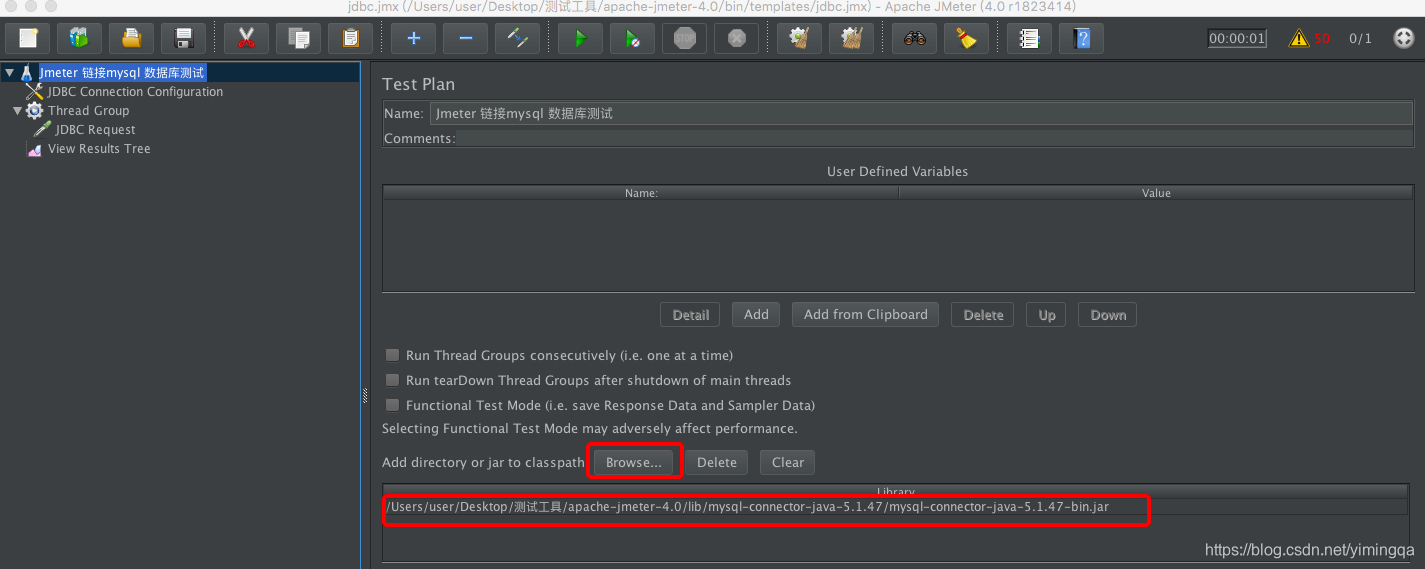
Task: Click the Clear classpath button
Action: pos(788,462)
